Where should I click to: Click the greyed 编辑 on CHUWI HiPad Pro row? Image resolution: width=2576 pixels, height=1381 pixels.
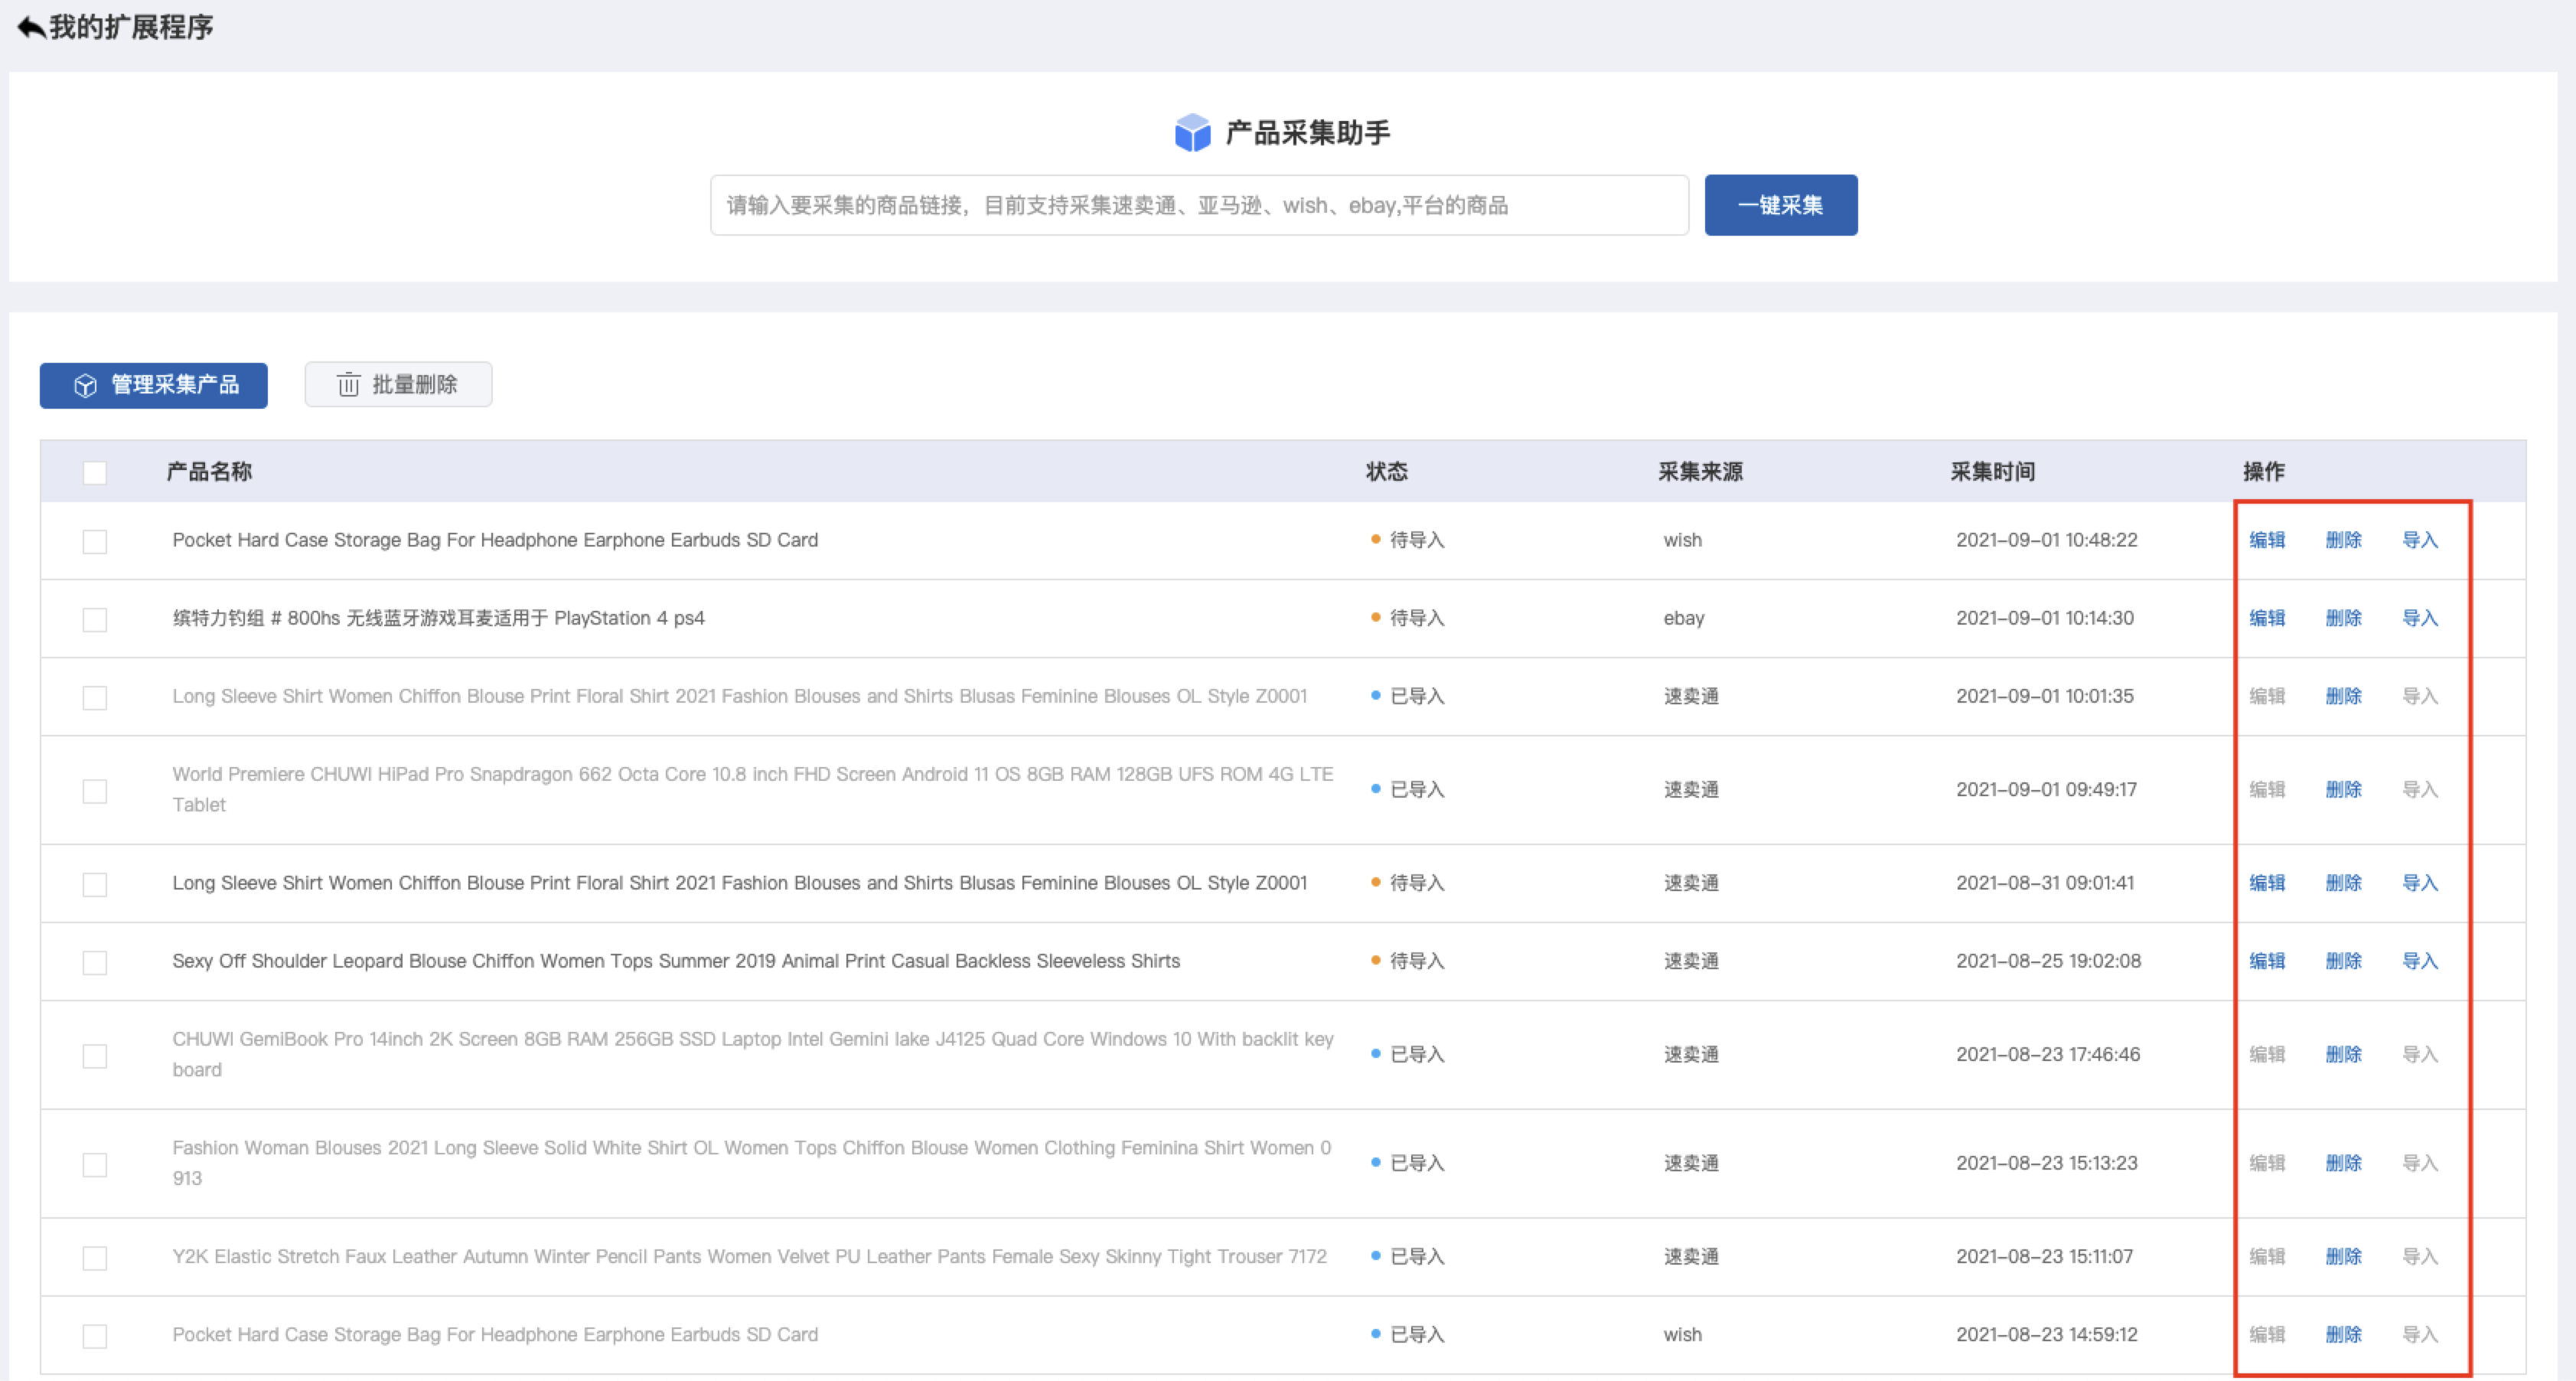(2267, 789)
